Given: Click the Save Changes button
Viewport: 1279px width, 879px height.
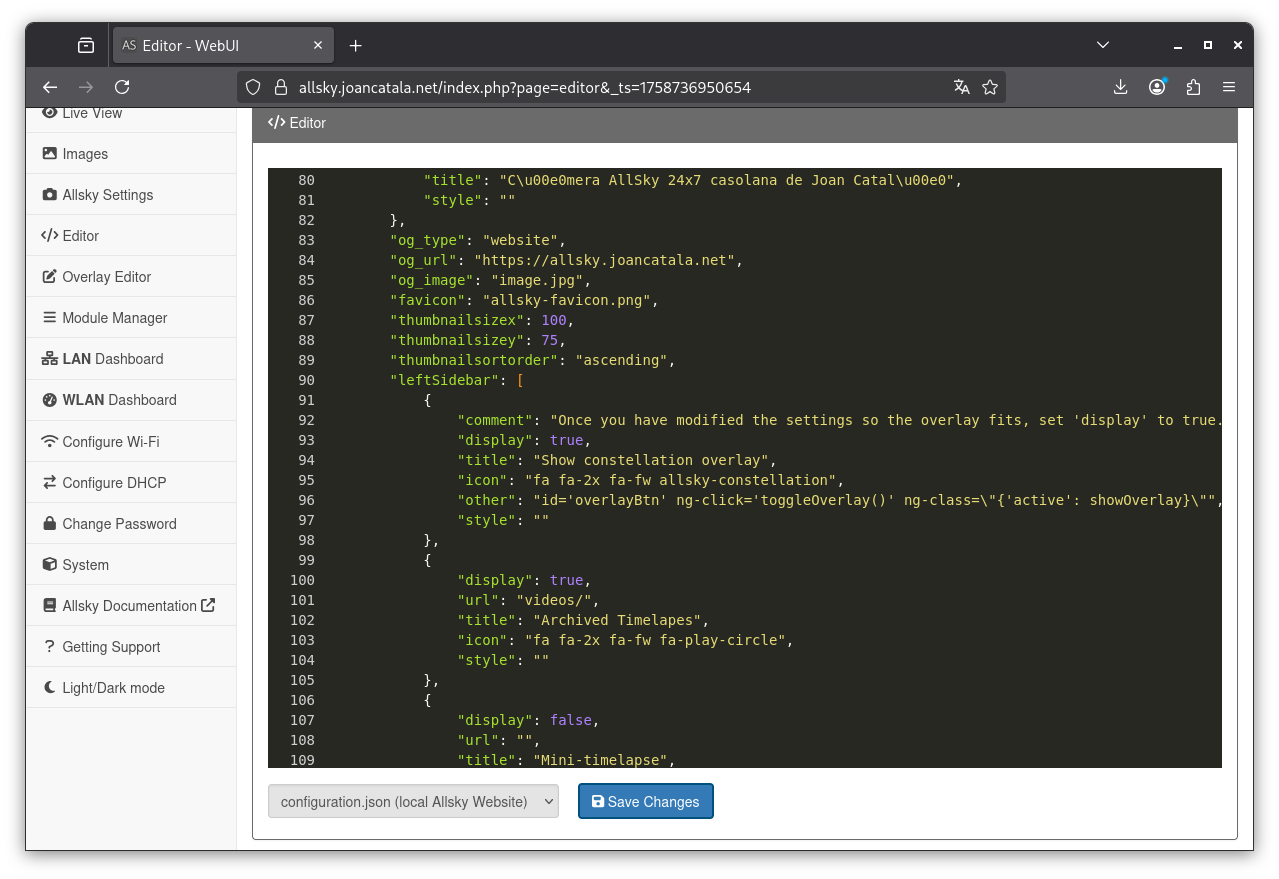Looking at the screenshot, I should pos(645,801).
